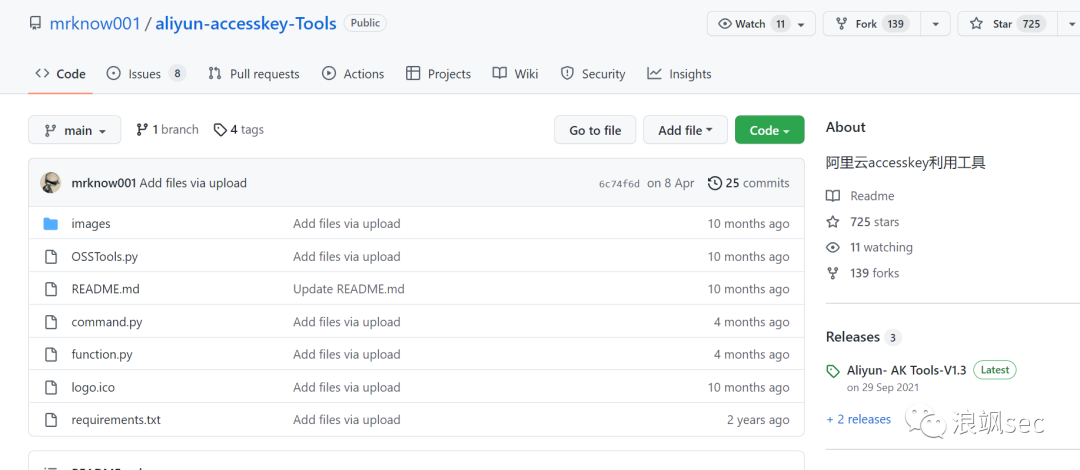Open the function.py file

coord(102,355)
